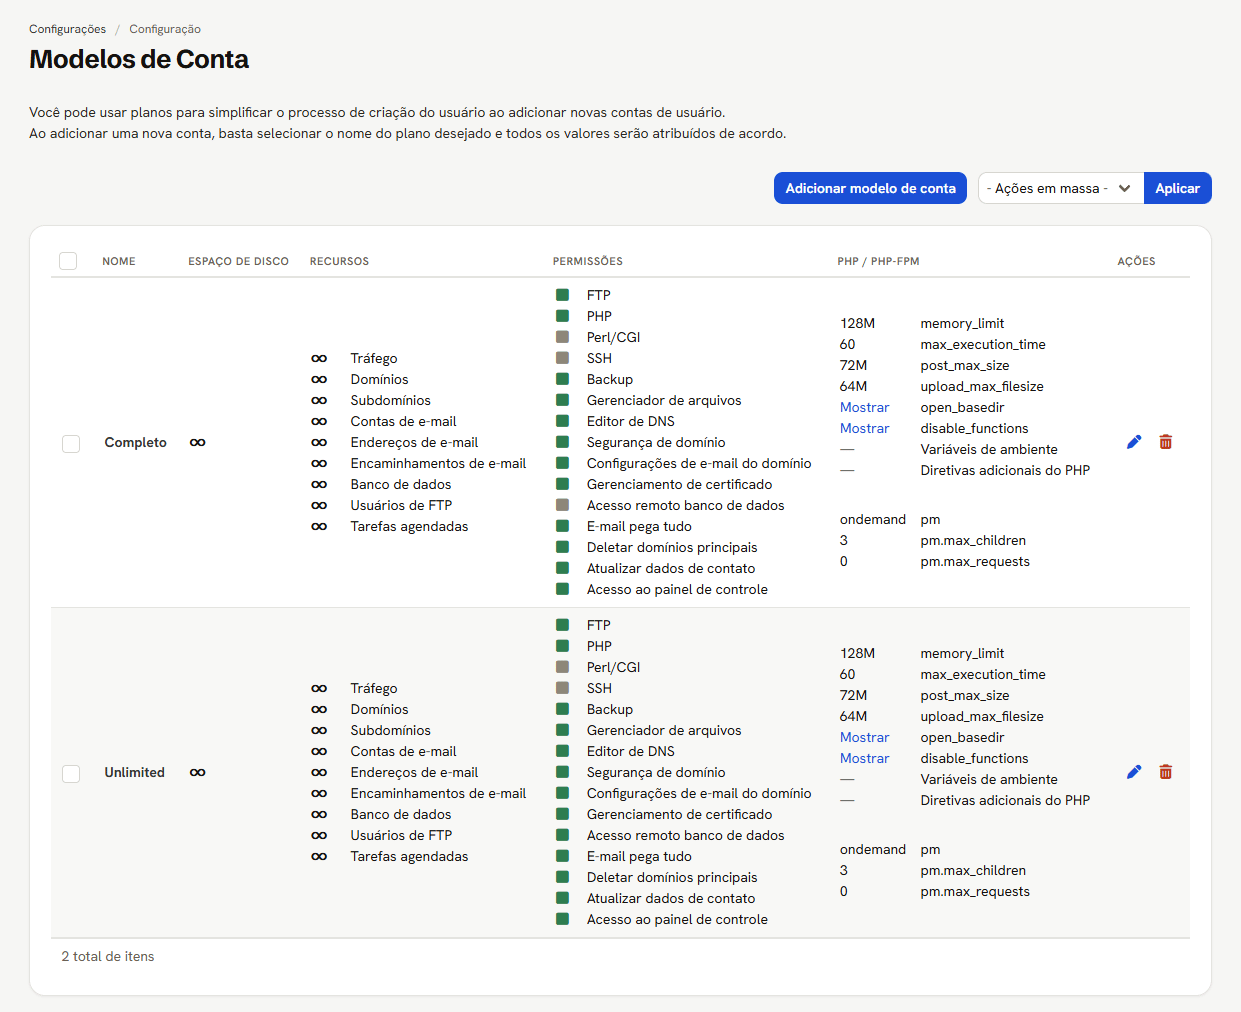Image resolution: width=1241 pixels, height=1012 pixels.
Task: Click 'pm.max_children' label in Unlimited row
Action: [x=973, y=870]
